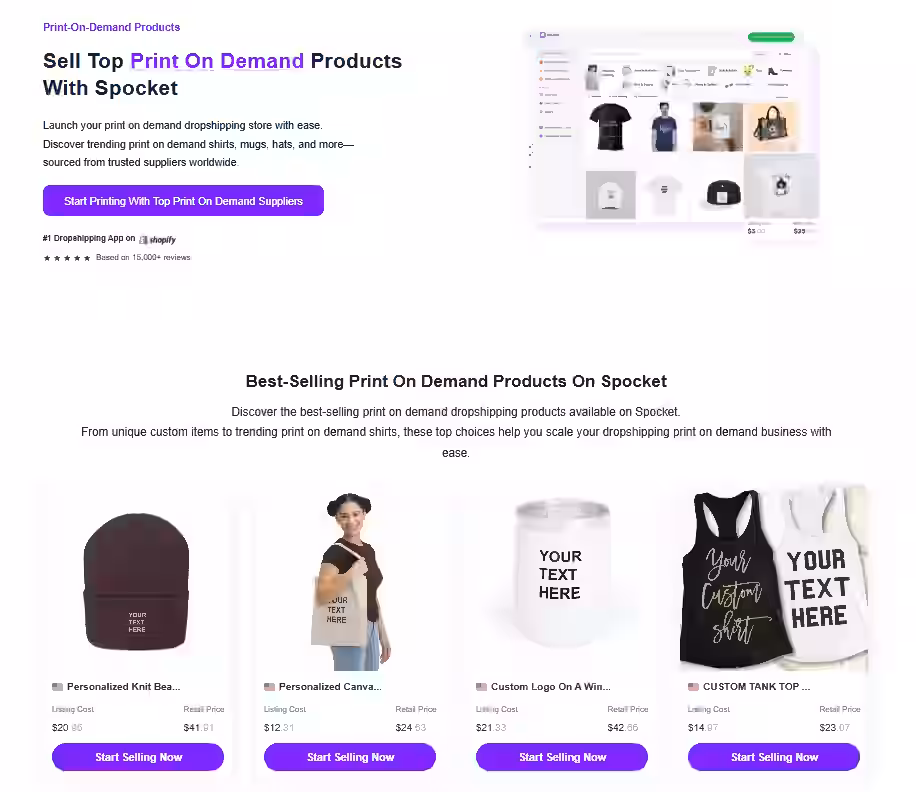This screenshot has width=916, height=792.
Task: Click Start Selling Now under Canvas tote
Action: point(350,757)
